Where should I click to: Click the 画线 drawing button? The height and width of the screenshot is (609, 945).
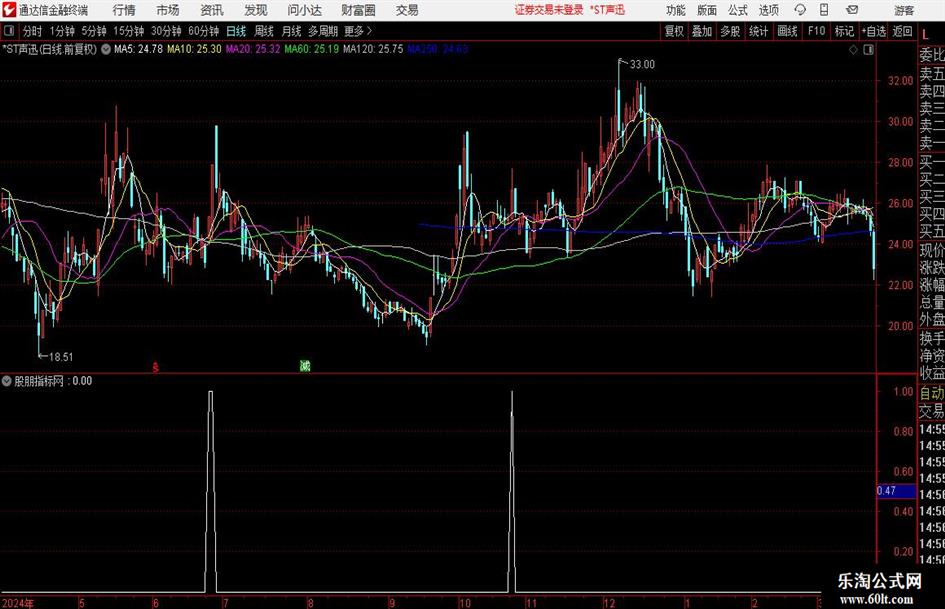pos(787,31)
